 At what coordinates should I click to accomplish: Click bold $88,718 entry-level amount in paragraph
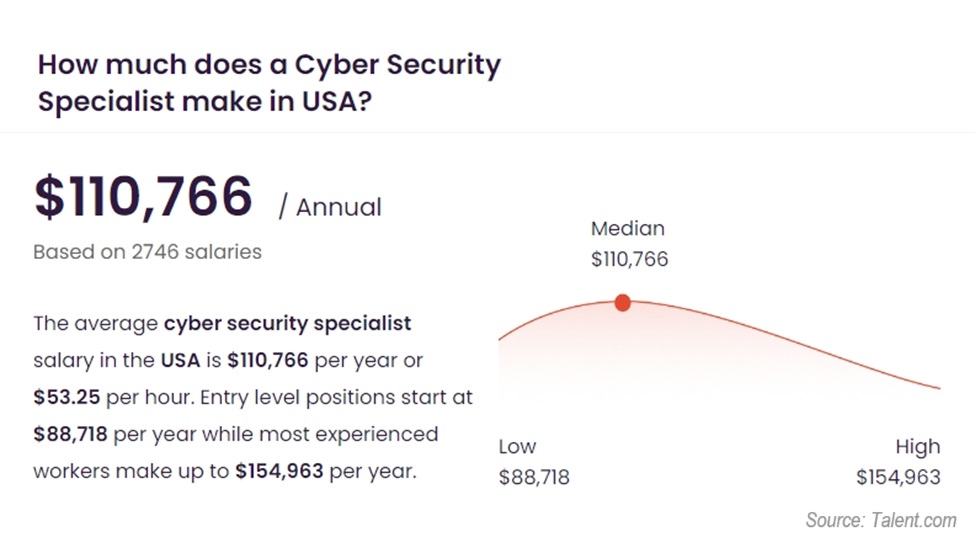(x=72, y=434)
